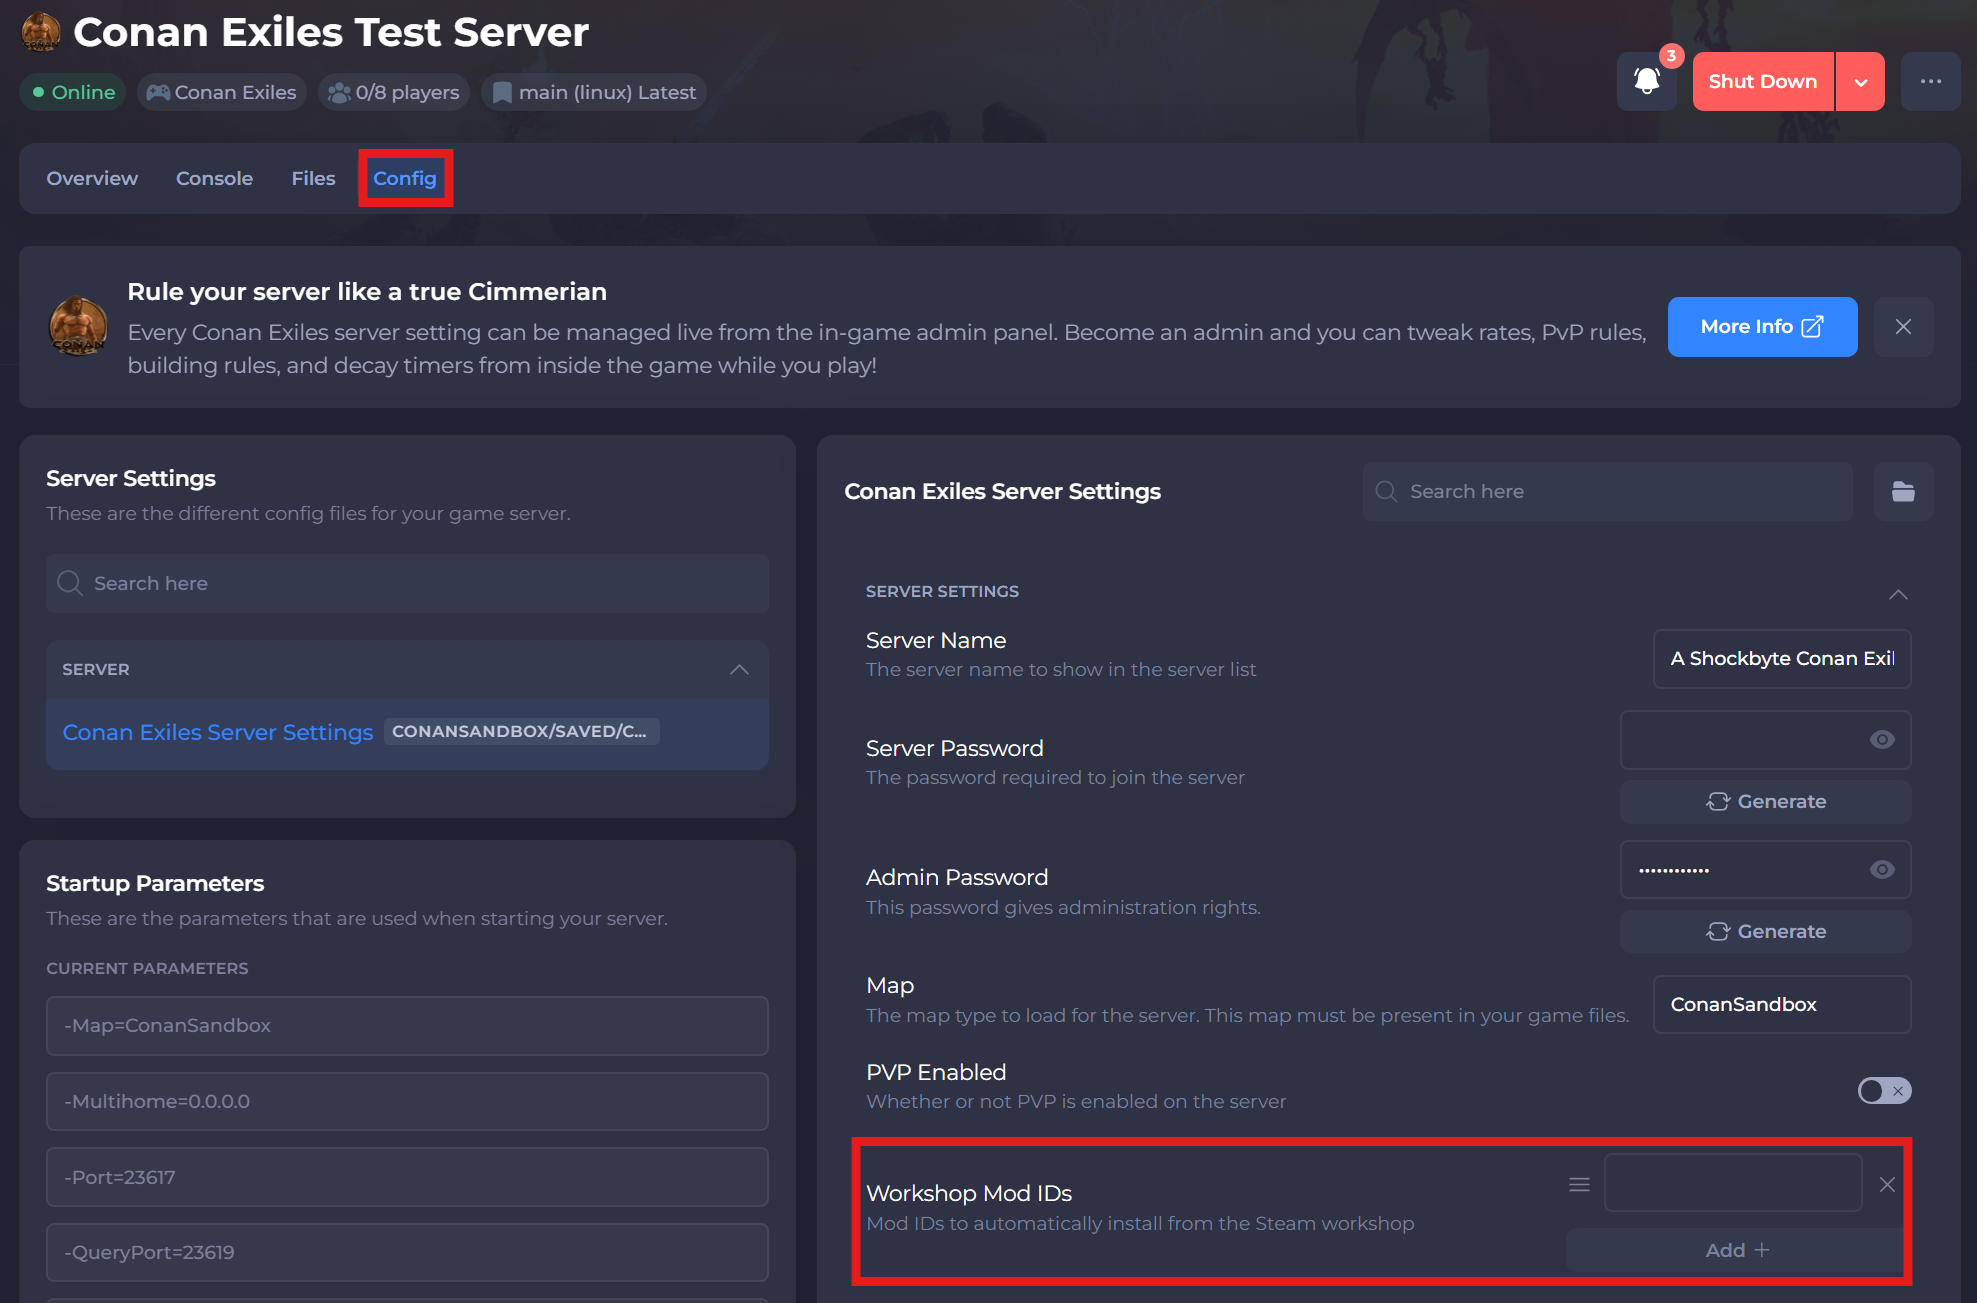Edit the Server Name field

pos(1782,658)
